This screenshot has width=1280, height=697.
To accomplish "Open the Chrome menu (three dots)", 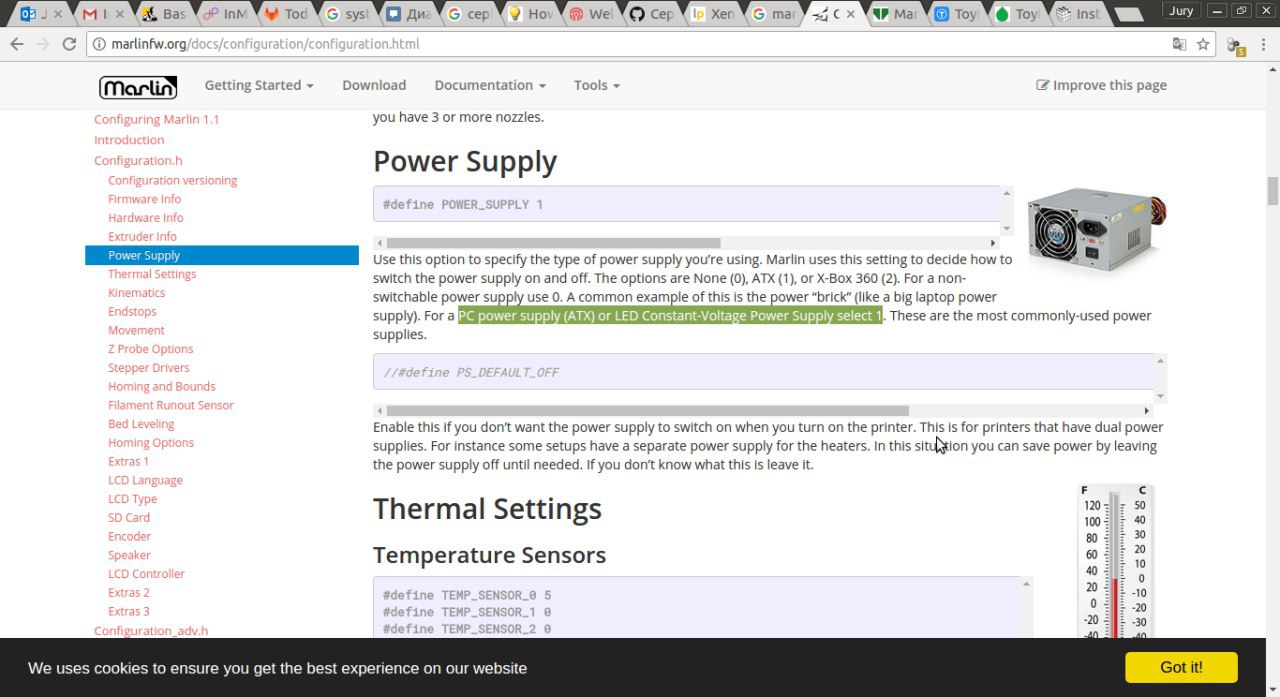I will (x=1263, y=44).
